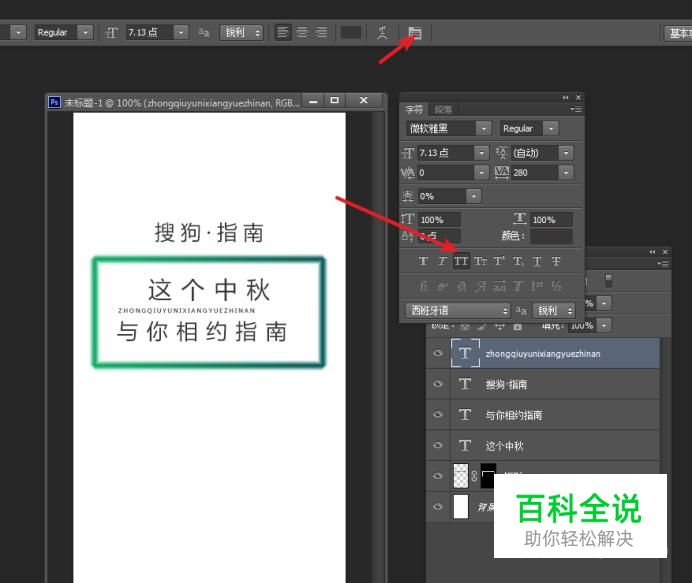The width and height of the screenshot is (692, 583).
Task: Click the 与你相约指南 text on canvas
Action: tap(202, 331)
